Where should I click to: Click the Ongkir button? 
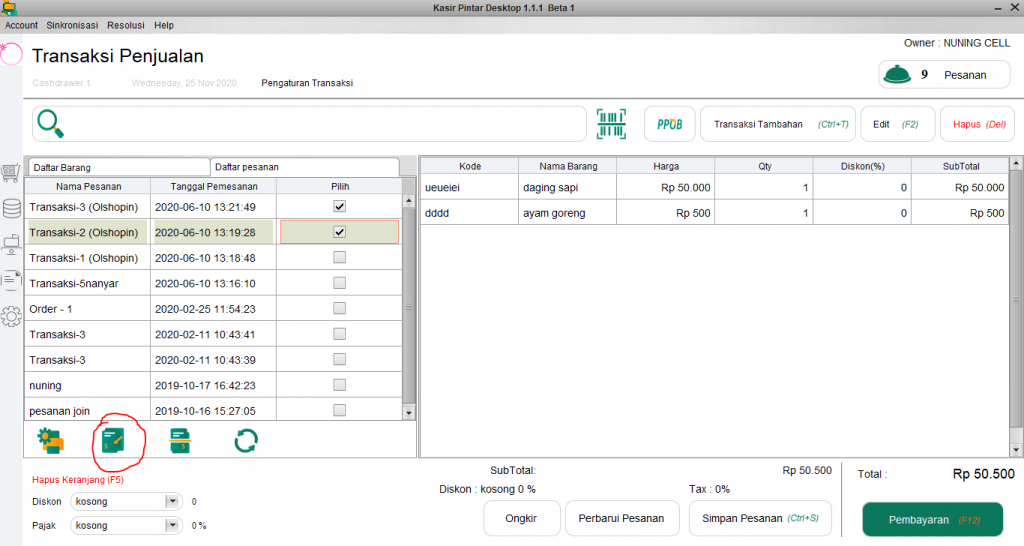point(521,518)
